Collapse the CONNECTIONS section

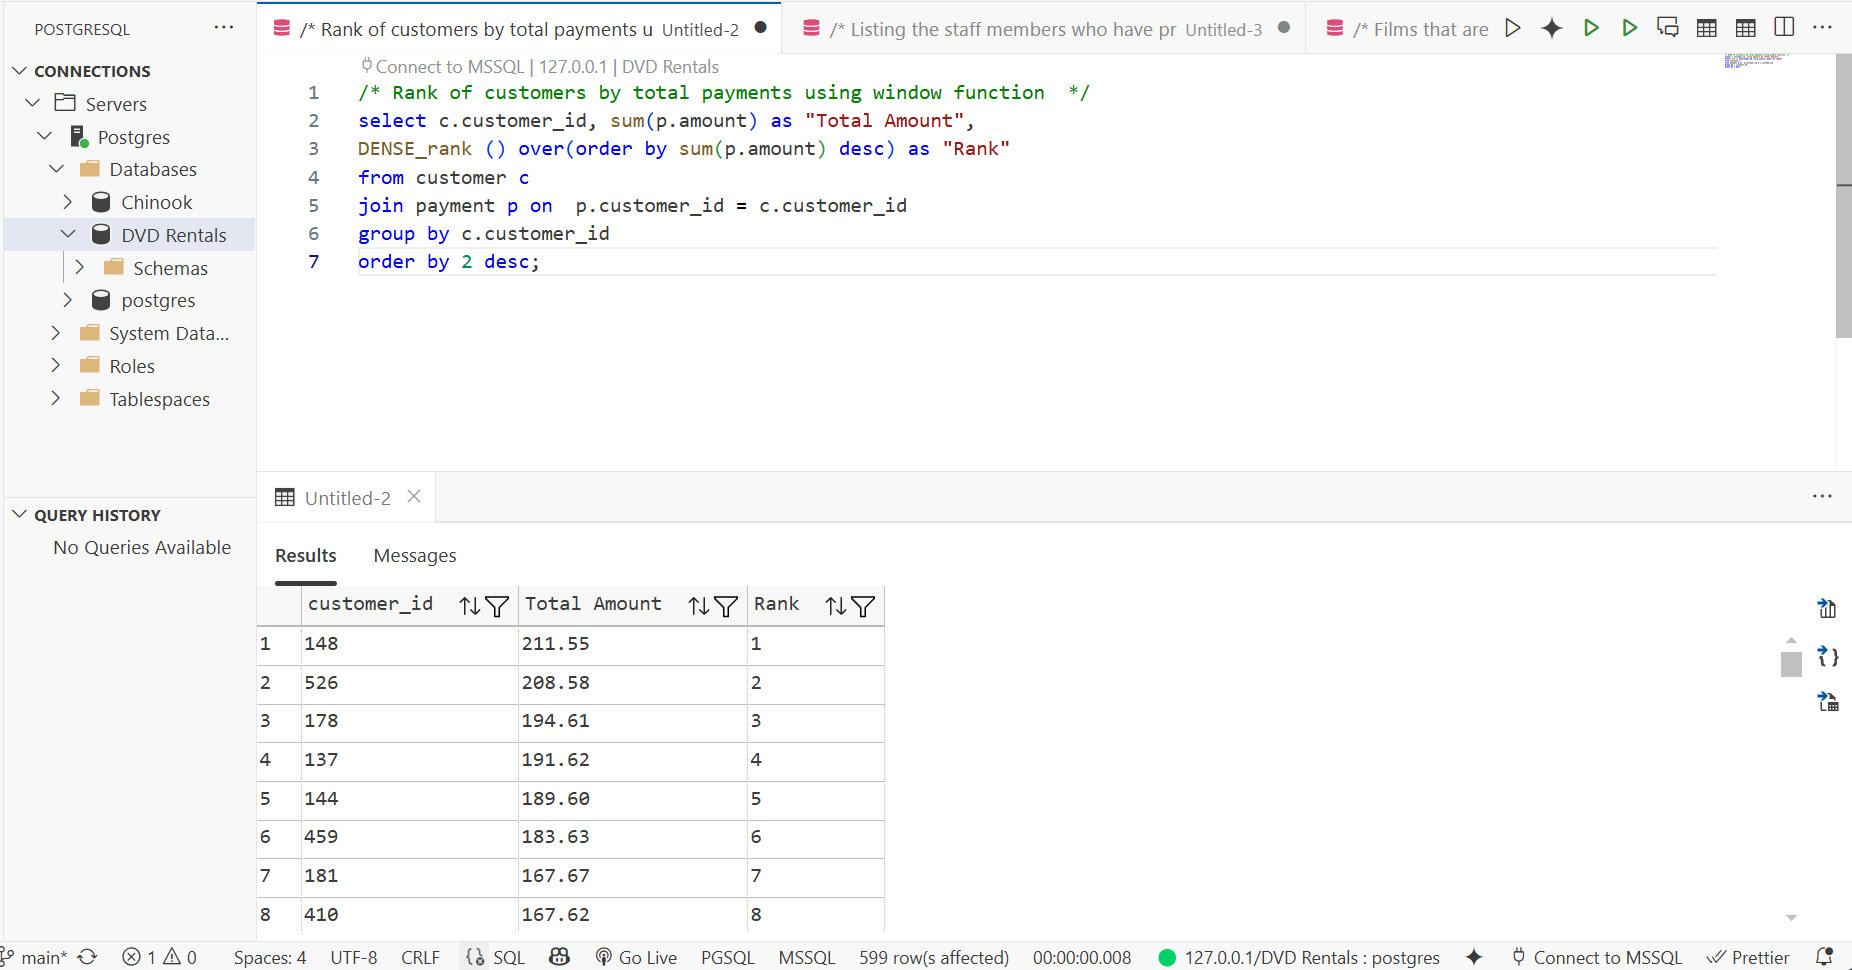pyautogui.click(x=19, y=71)
